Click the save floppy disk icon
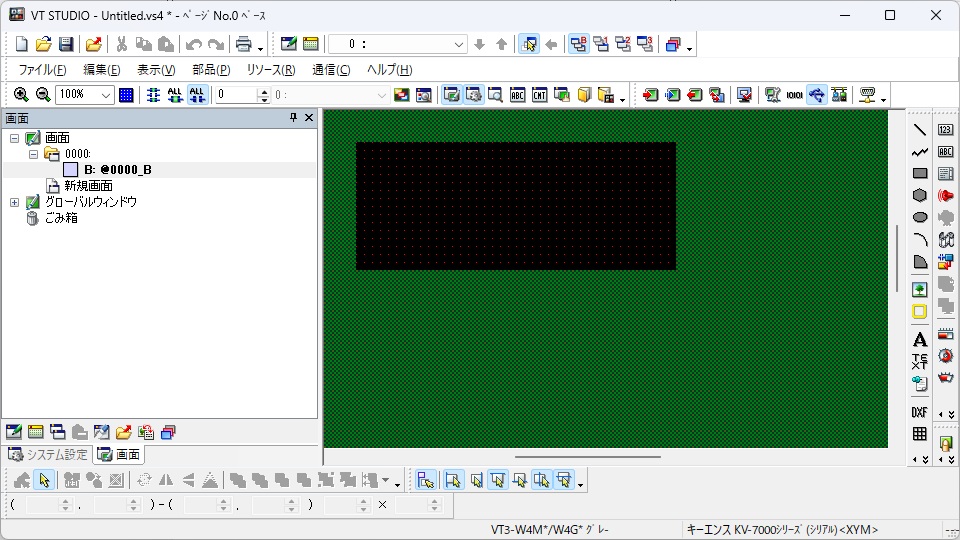Screen dimensions: 960x540 coord(66,44)
